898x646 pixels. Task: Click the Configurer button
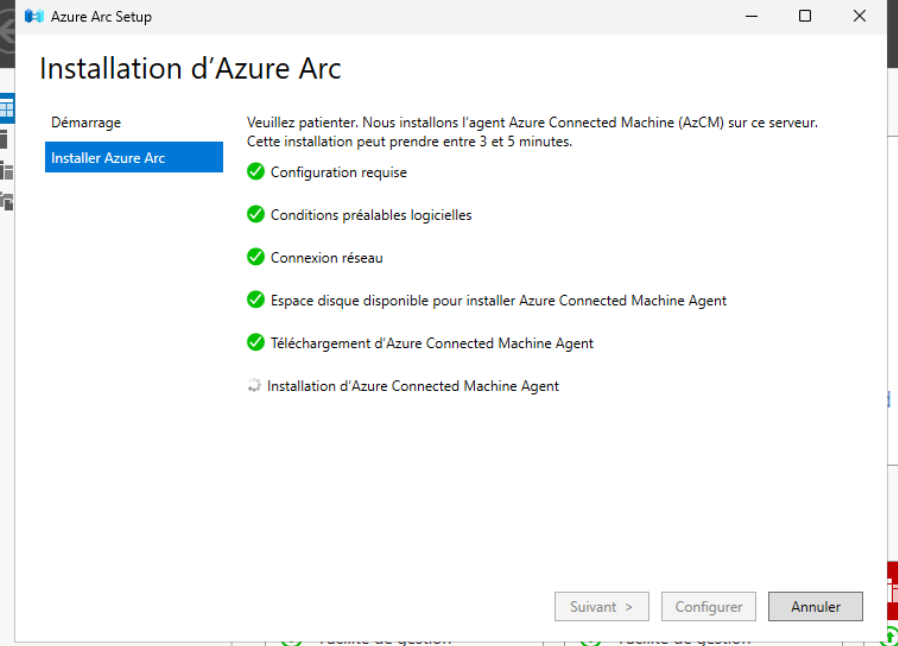pos(708,607)
